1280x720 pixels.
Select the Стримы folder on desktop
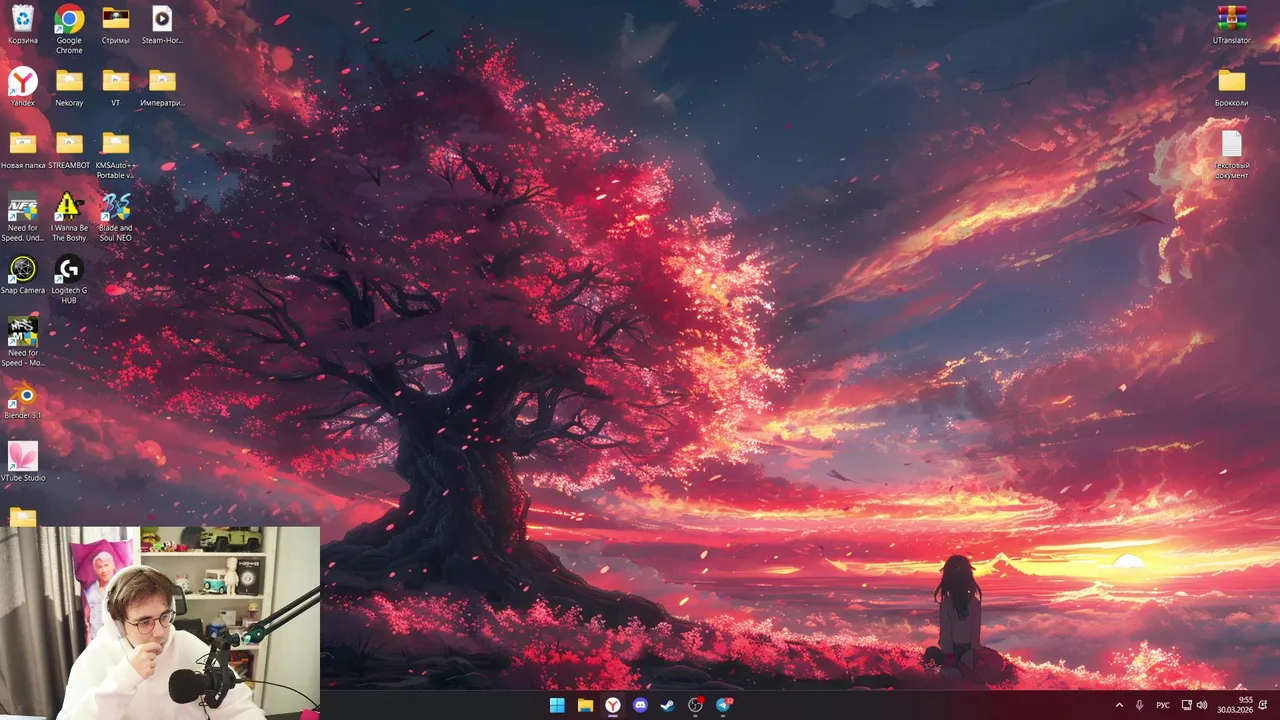click(x=116, y=25)
